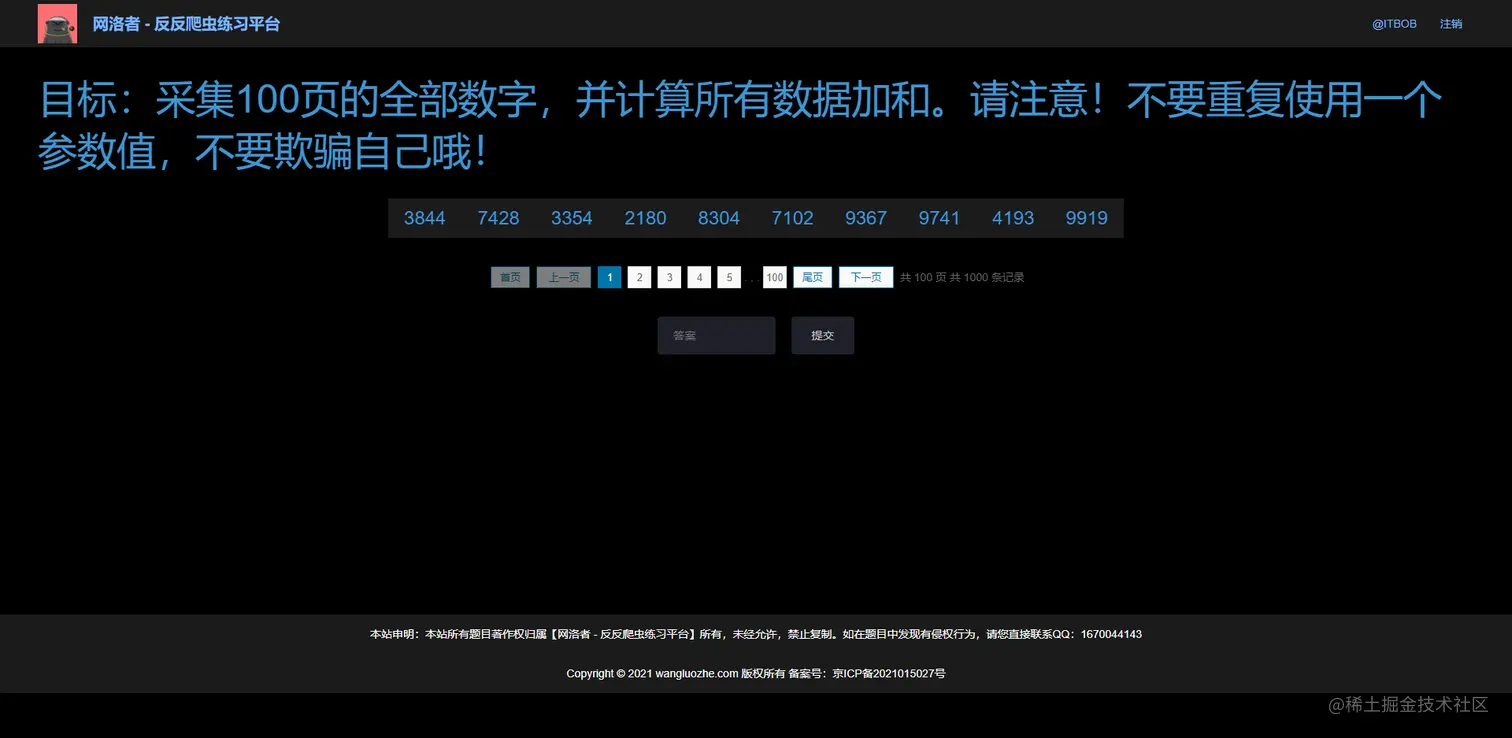Select the number 2180
1512x738 pixels.
pyautogui.click(x=645, y=218)
